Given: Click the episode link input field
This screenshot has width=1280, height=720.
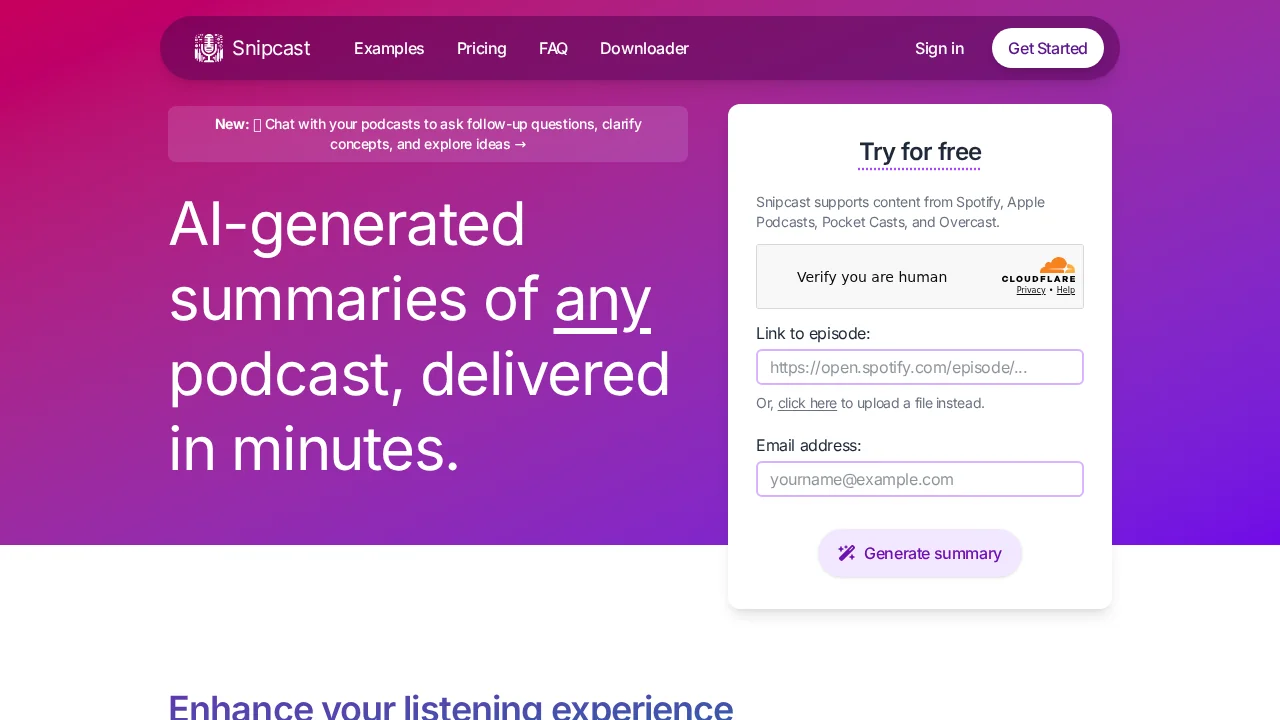Looking at the screenshot, I should (x=919, y=367).
